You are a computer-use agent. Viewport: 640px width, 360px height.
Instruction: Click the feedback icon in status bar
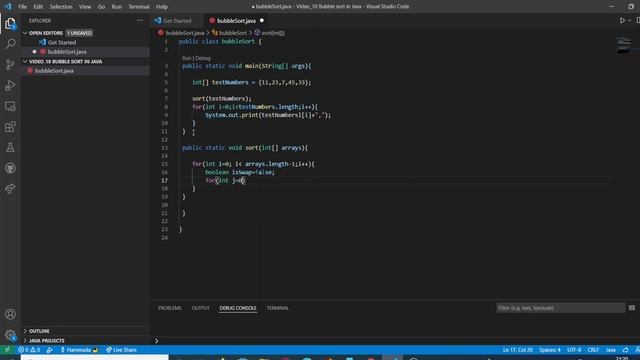tap(625, 350)
